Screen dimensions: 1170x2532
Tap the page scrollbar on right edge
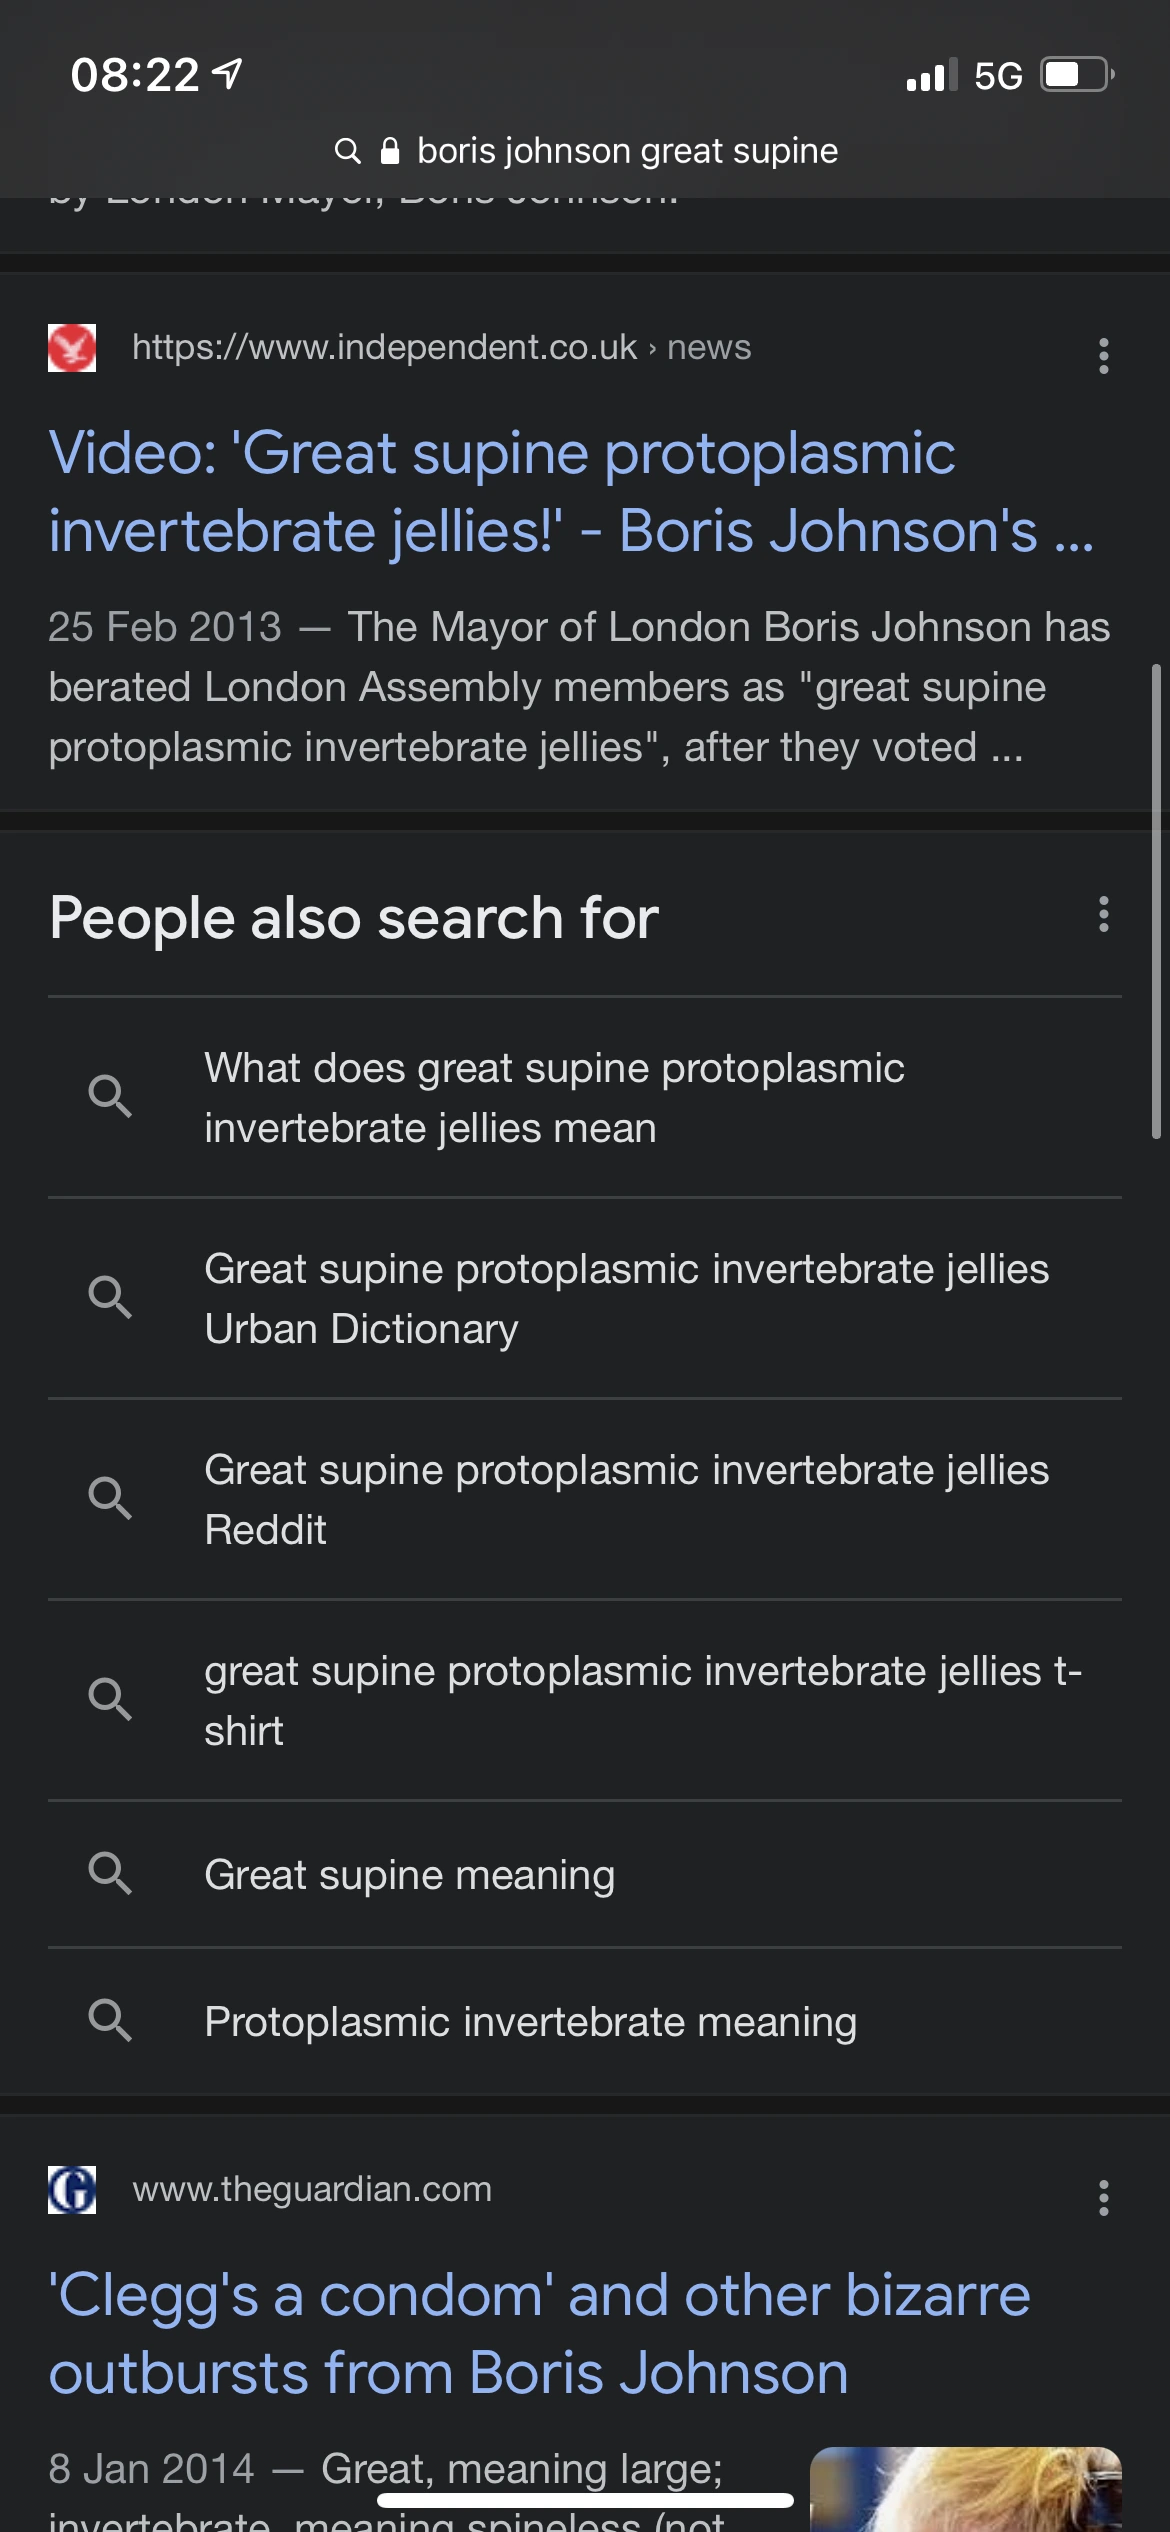click(1156, 900)
